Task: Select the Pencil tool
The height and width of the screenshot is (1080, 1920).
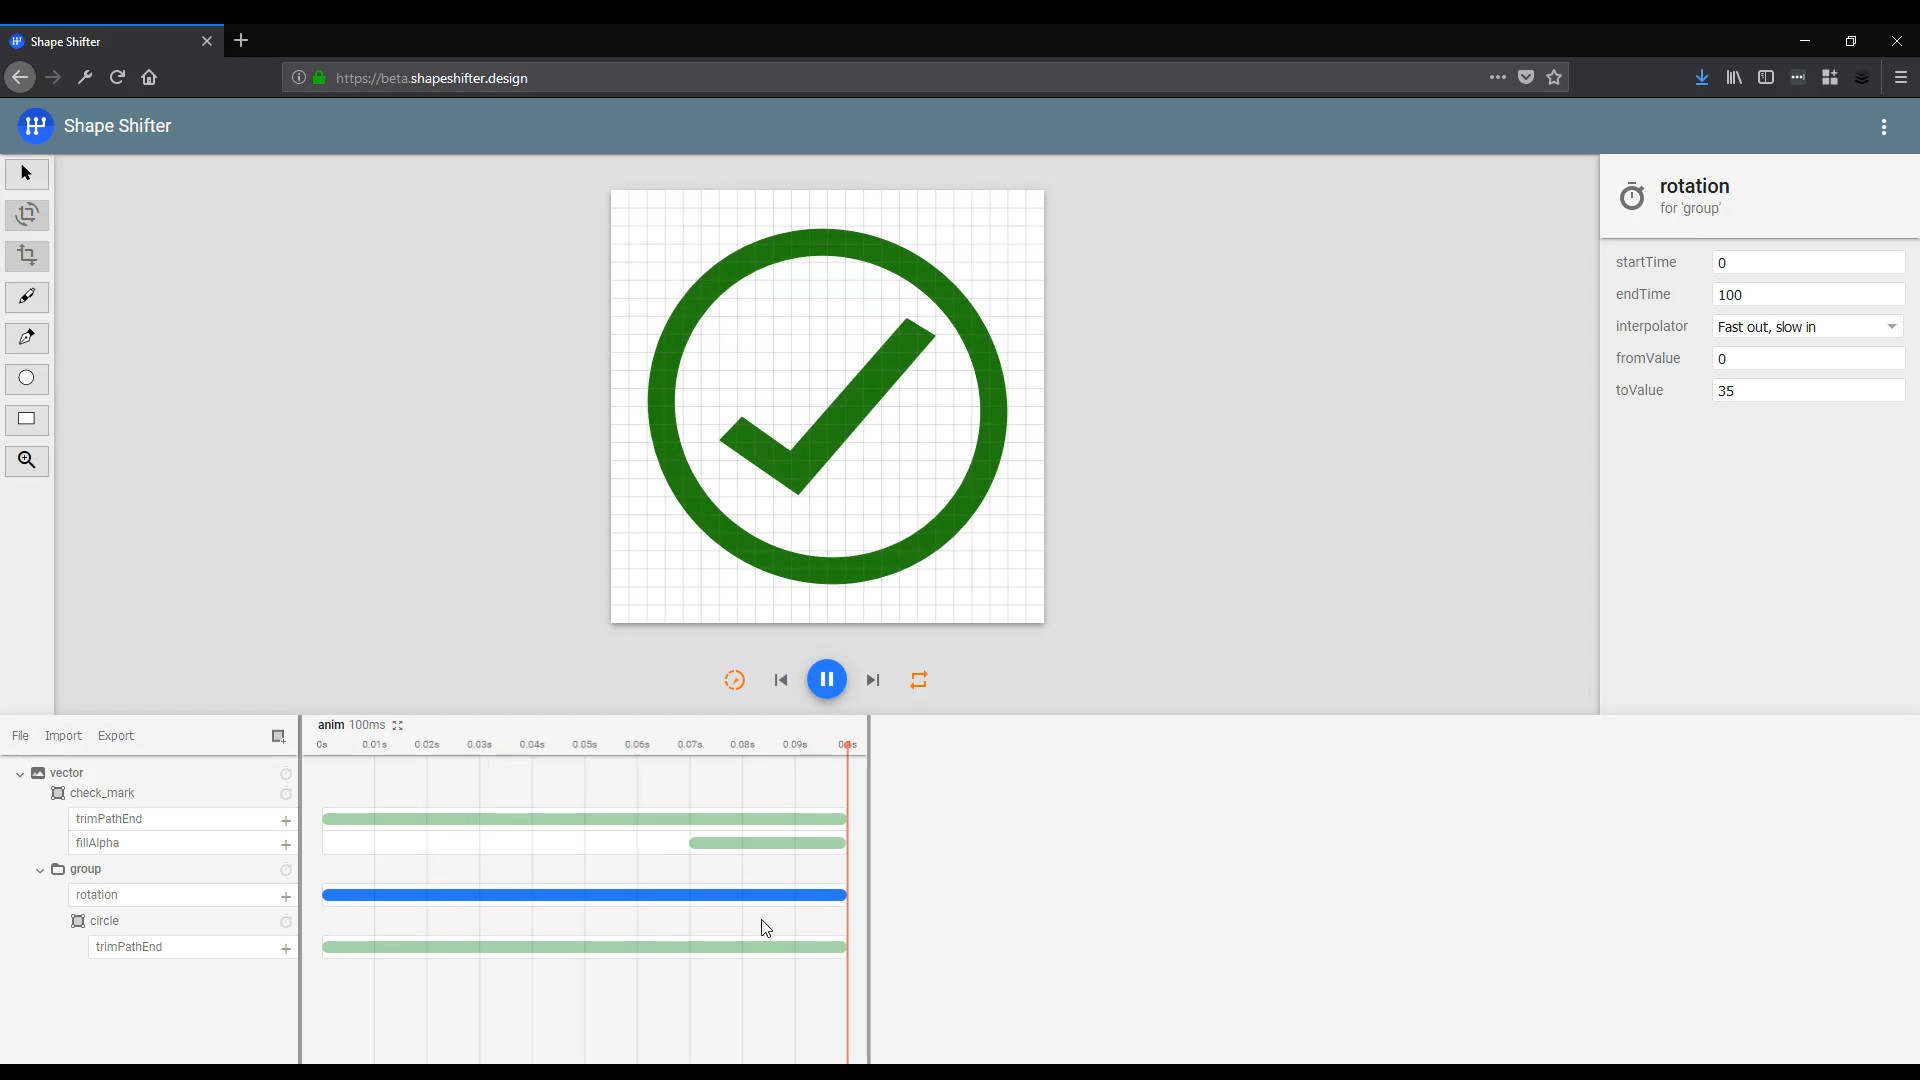Action: (x=26, y=297)
